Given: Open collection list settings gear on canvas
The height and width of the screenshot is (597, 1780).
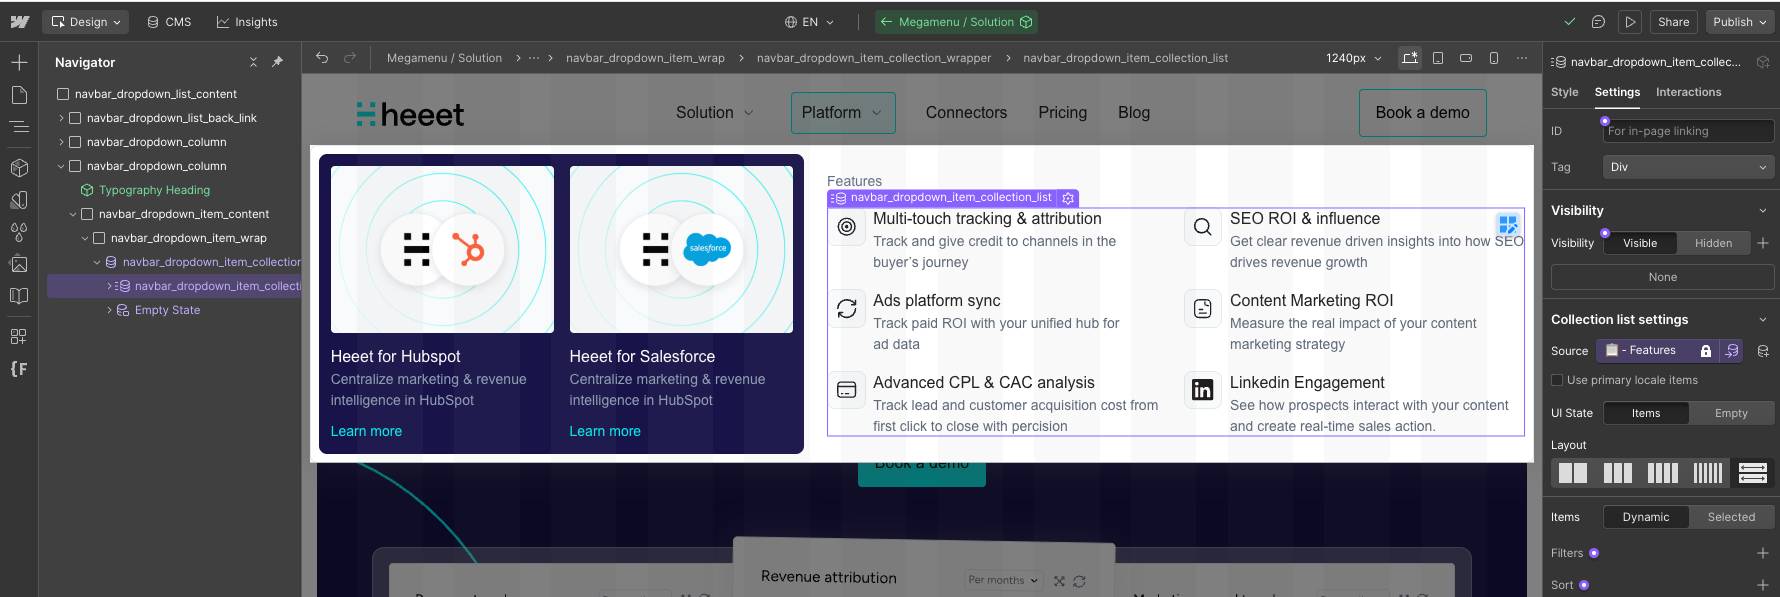Looking at the screenshot, I should [1068, 198].
